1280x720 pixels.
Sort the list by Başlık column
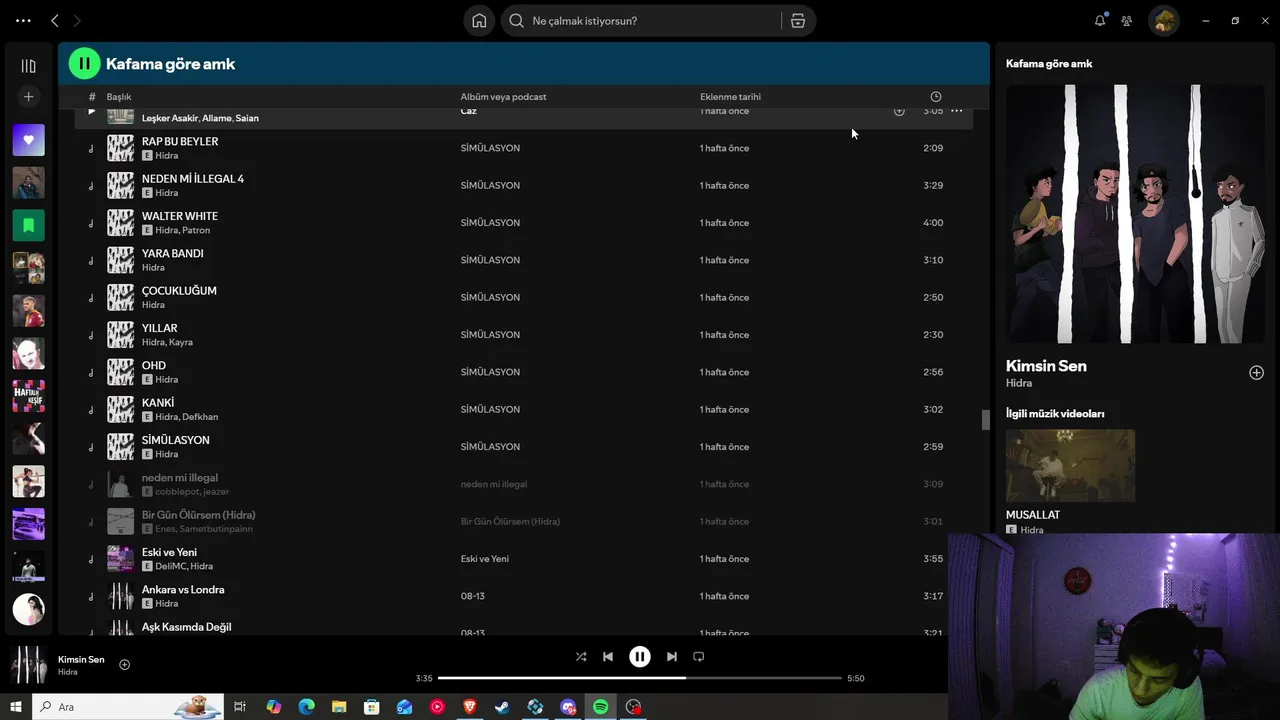click(119, 97)
